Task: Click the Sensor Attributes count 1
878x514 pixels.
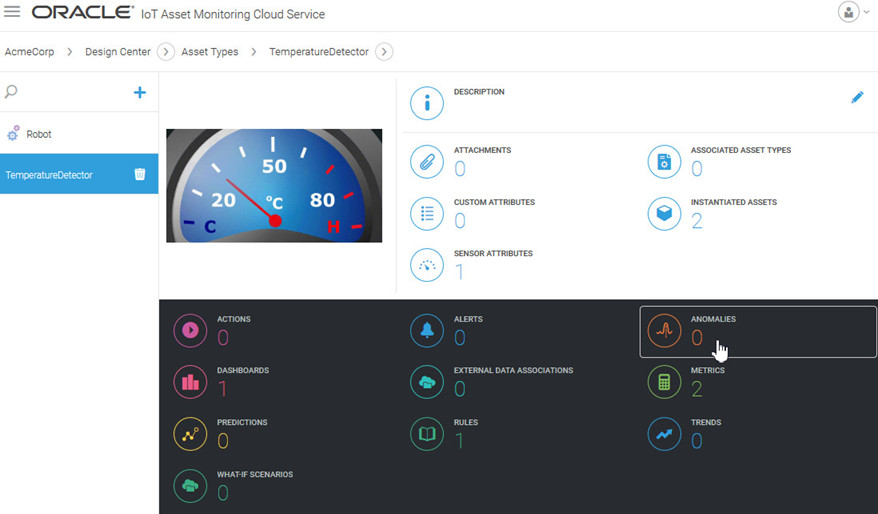Action: tap(460, 272)
